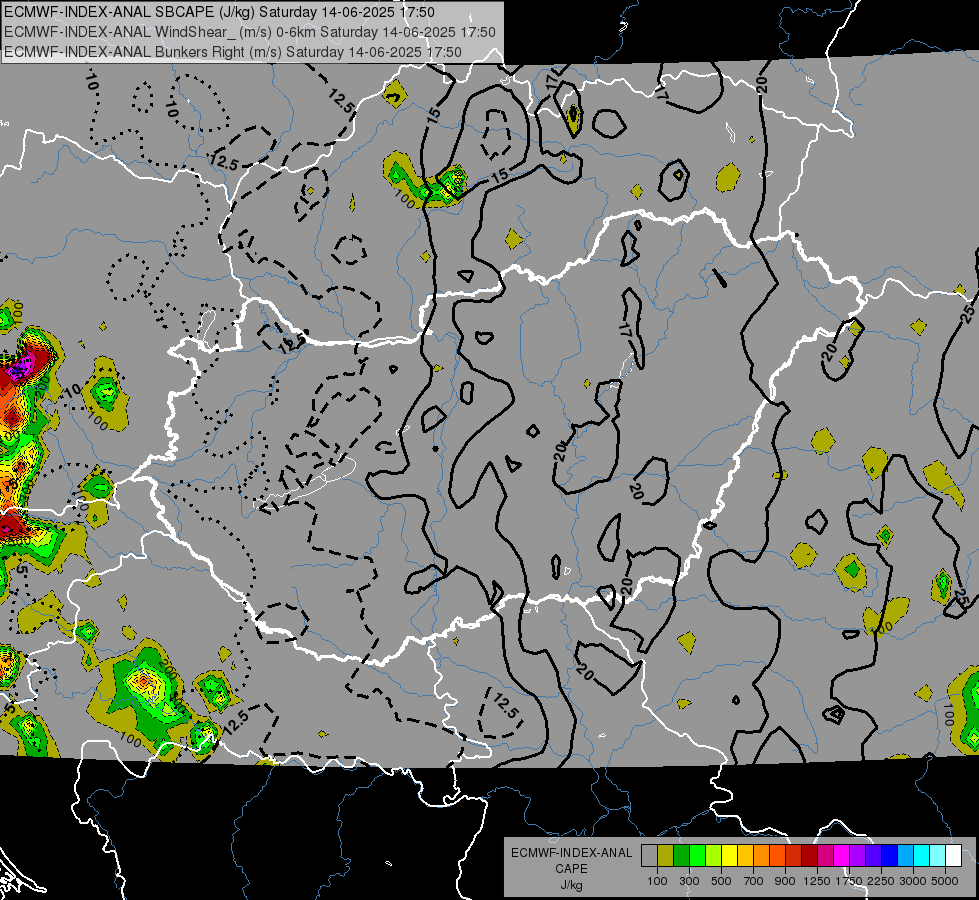Click the red-orange swatch before the 900 mark
This screenshot has height=900, width=979.
(x=777, y=855)
